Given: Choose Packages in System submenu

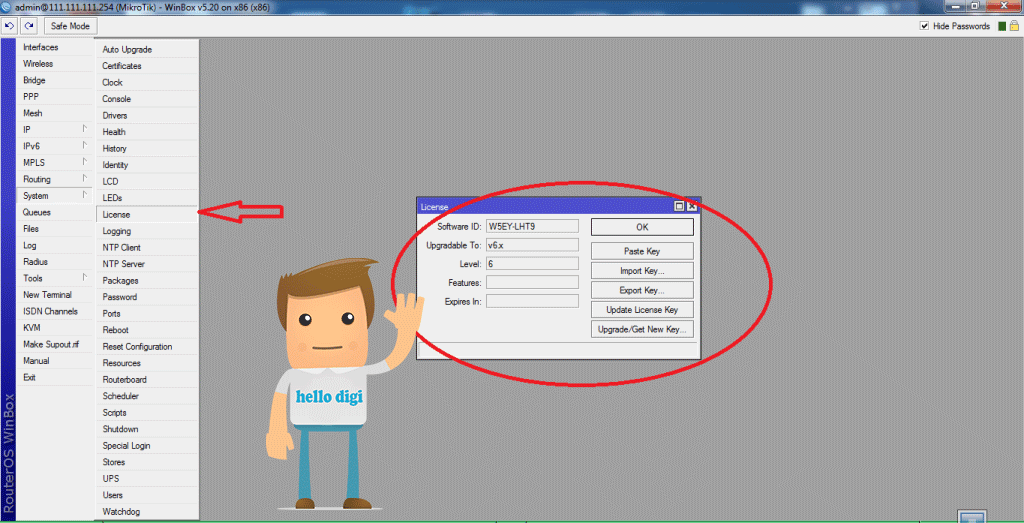Looking at the screenshot, I should [146, 281].
